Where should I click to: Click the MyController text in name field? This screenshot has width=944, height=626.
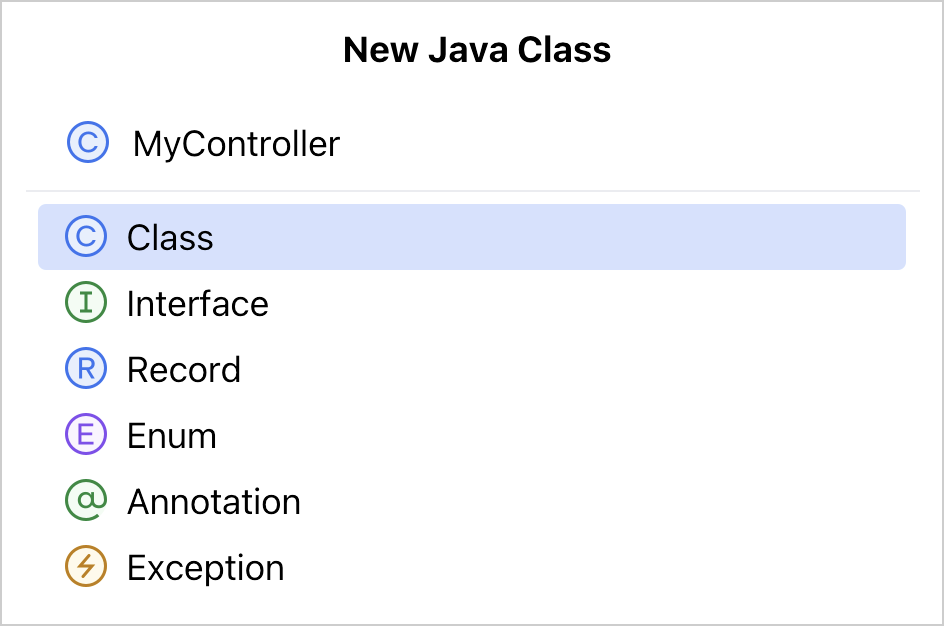[236, 144]
